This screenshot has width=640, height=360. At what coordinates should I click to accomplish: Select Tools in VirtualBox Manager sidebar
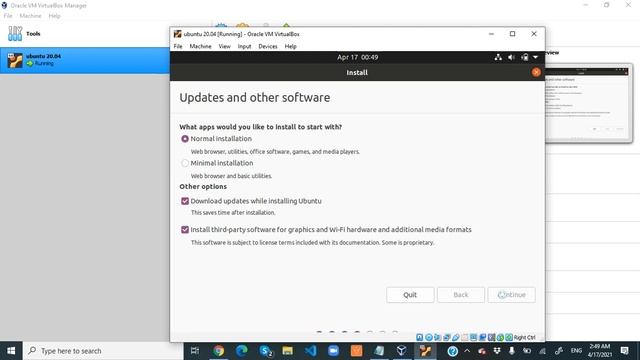click(85, 34)
